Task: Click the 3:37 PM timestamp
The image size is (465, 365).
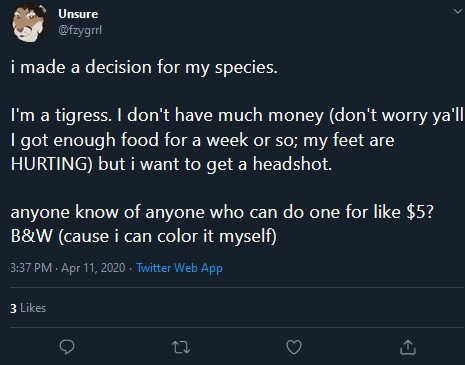Action: click(31, 268)
